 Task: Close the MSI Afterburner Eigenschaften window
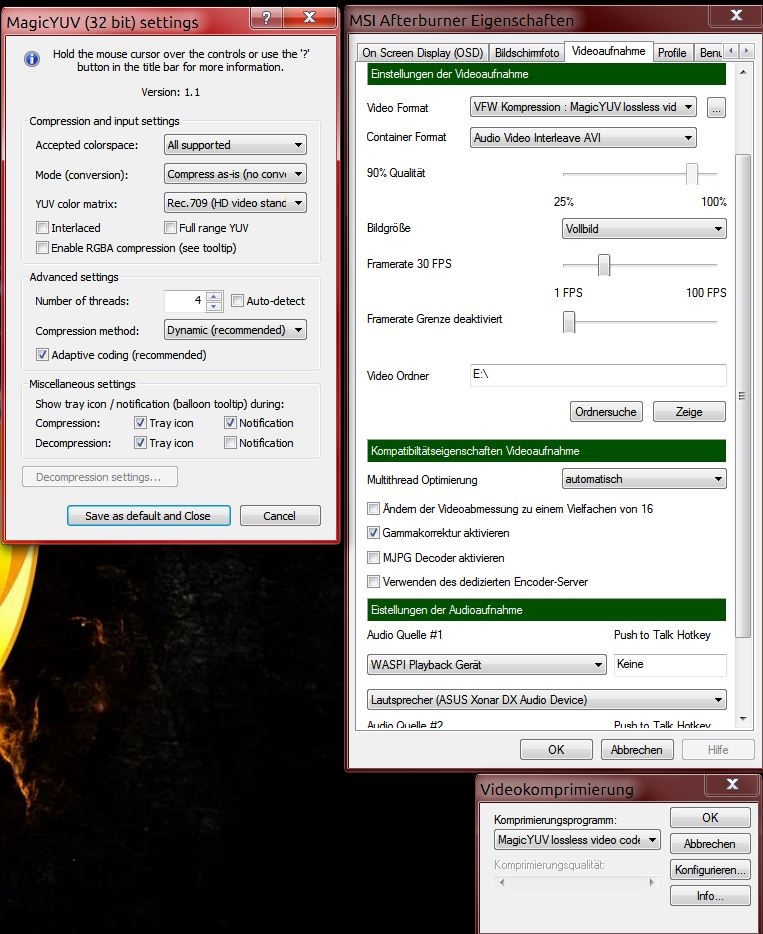pyautogui.click(x=736, y=15)
